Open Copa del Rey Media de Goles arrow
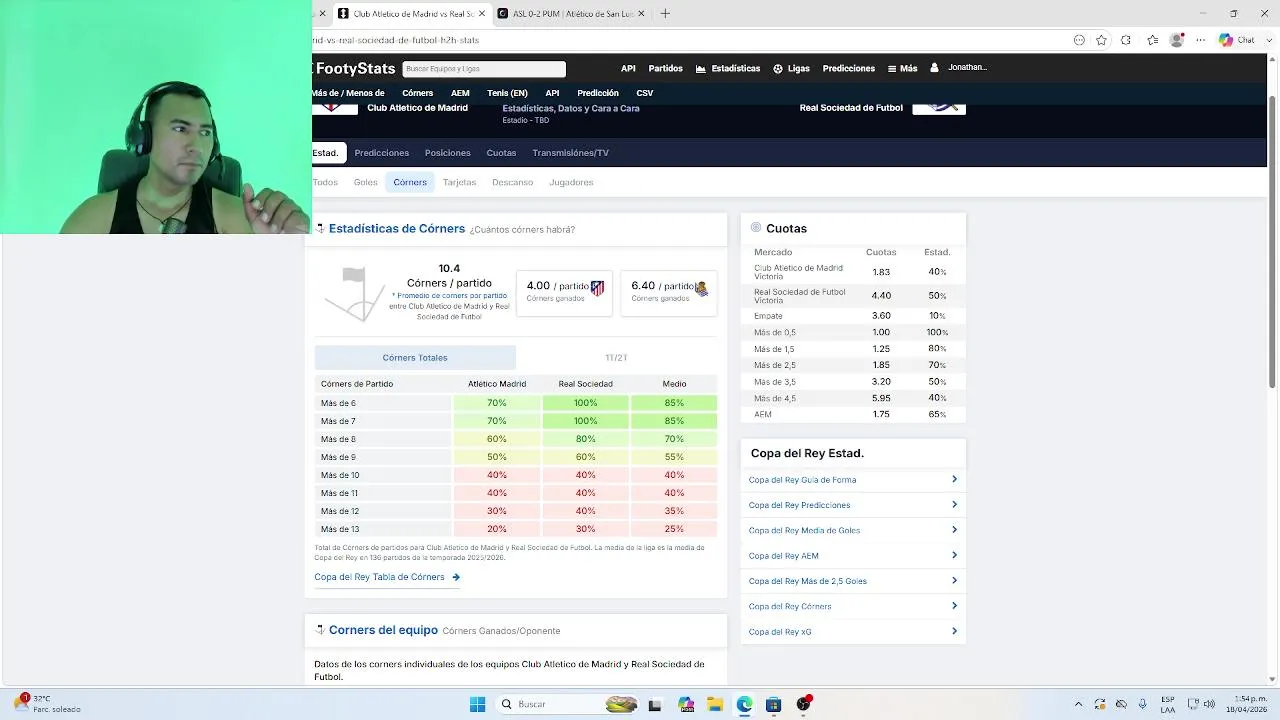 coord(954,530)
